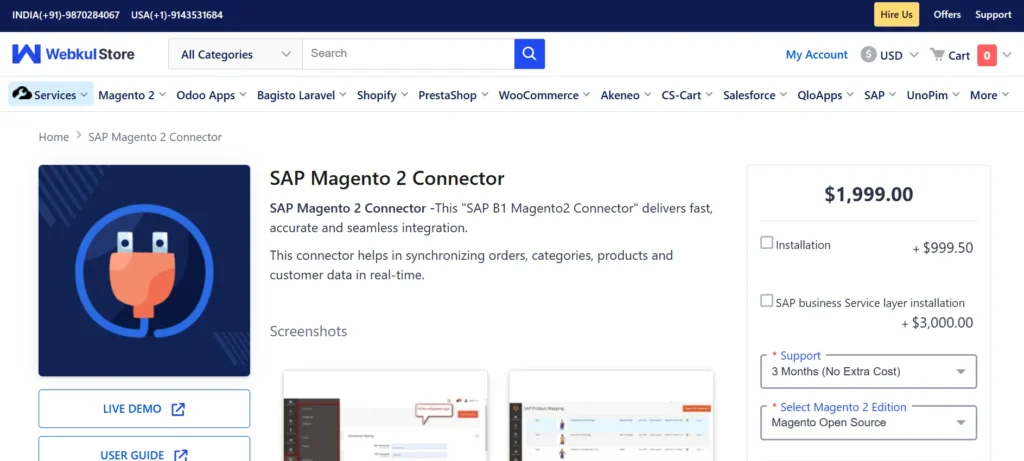Open first screenshot thumbnail with speech bubble
This screenshot has height=461, width=1024.
[x=385, y=415]
